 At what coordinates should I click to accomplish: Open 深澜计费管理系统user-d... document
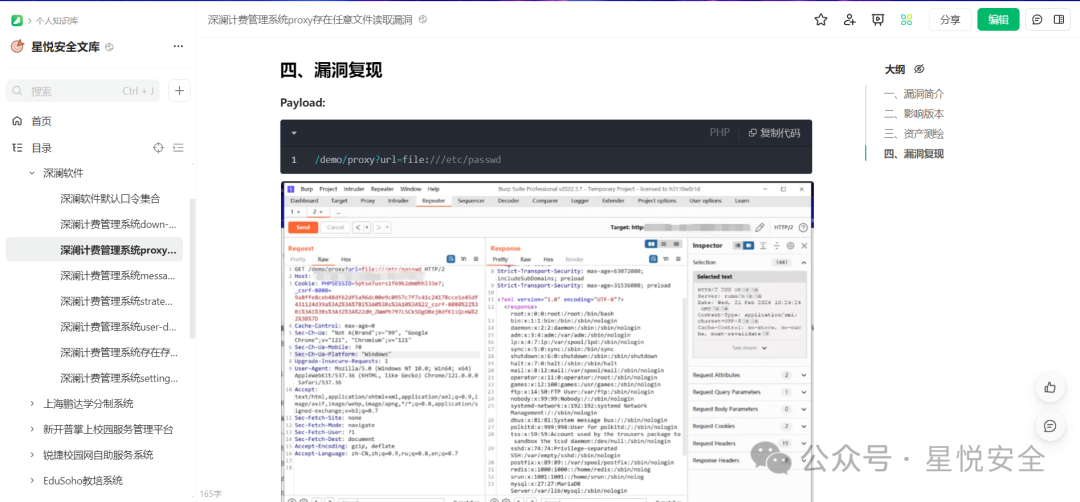tap(118, 326)
